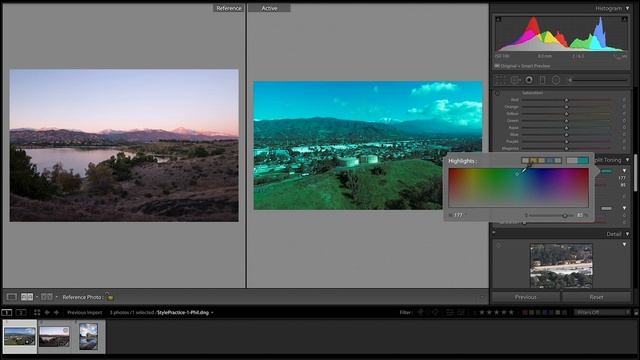This screenshot has width=640, height=360.
Task: Filter by flagged status icon
Action: tap(420, 312)
